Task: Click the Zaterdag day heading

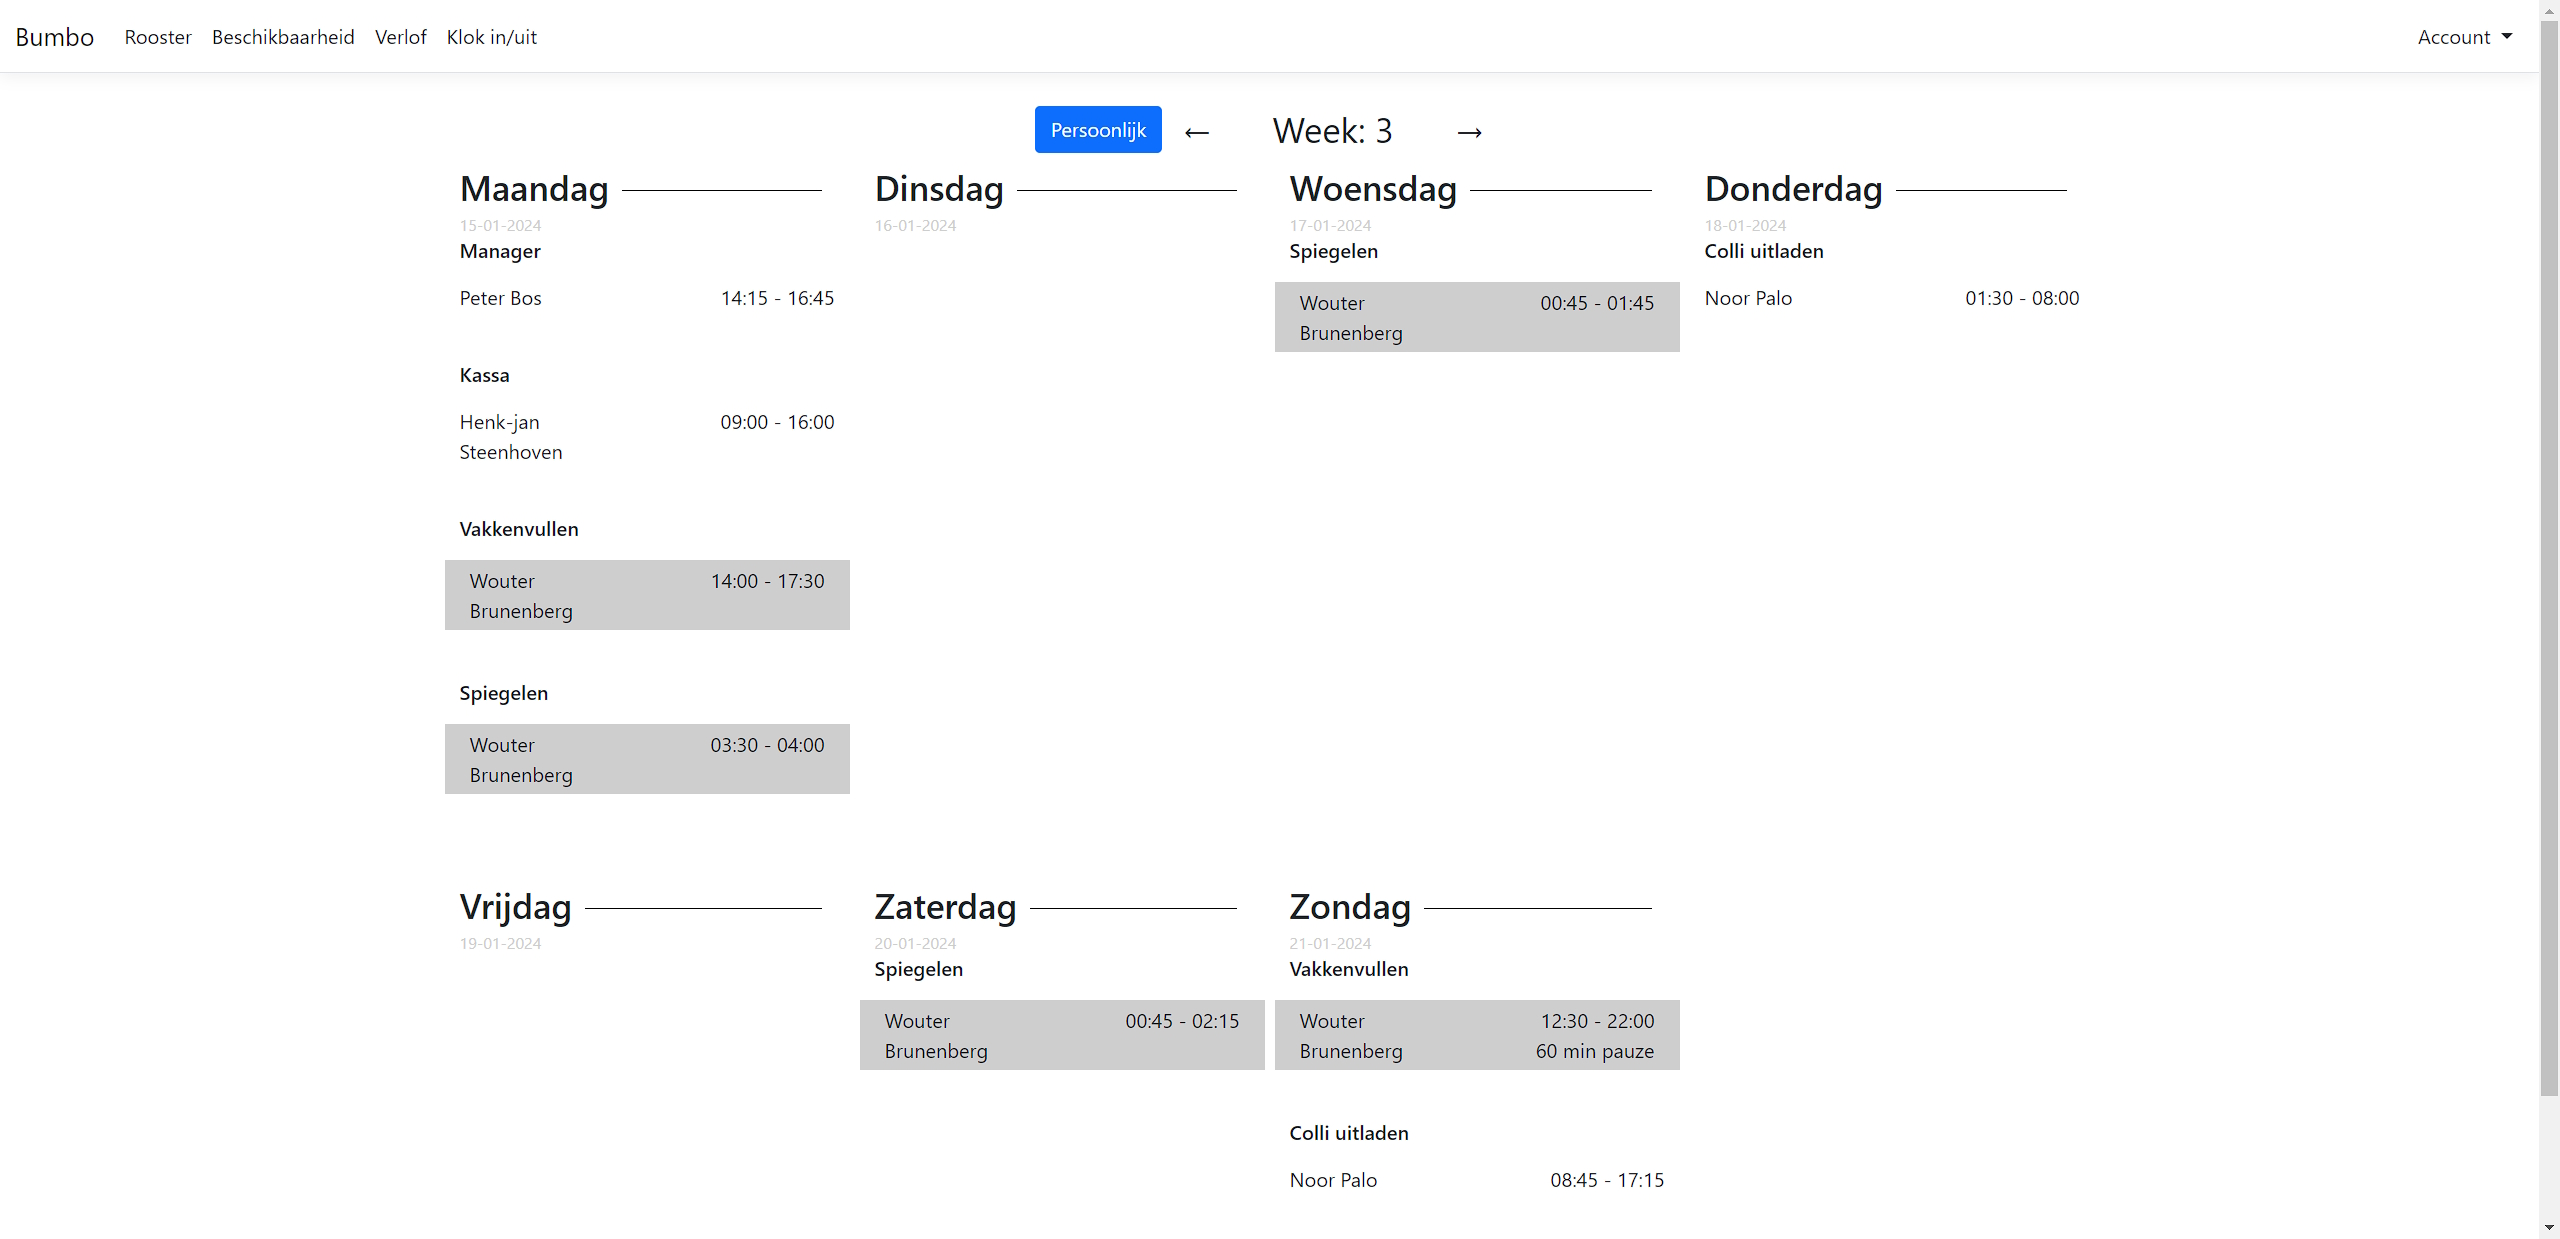Action: click(x=946, y=907)
